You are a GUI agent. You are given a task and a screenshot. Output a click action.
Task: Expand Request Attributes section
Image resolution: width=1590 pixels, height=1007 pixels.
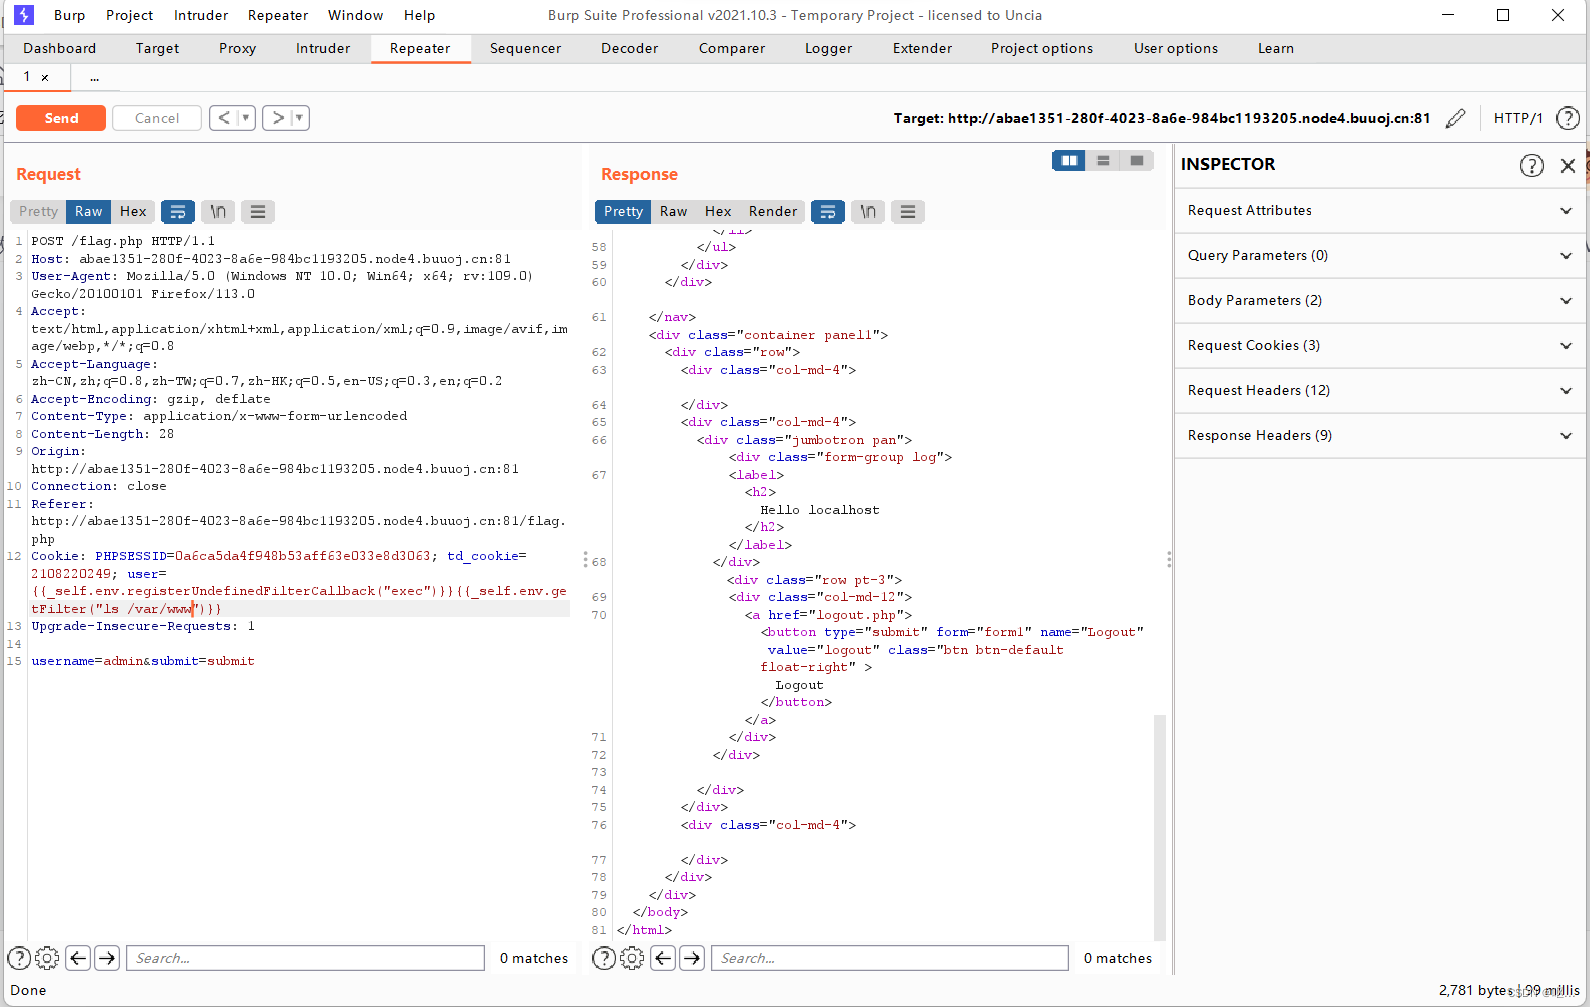tap(1380, 210)
